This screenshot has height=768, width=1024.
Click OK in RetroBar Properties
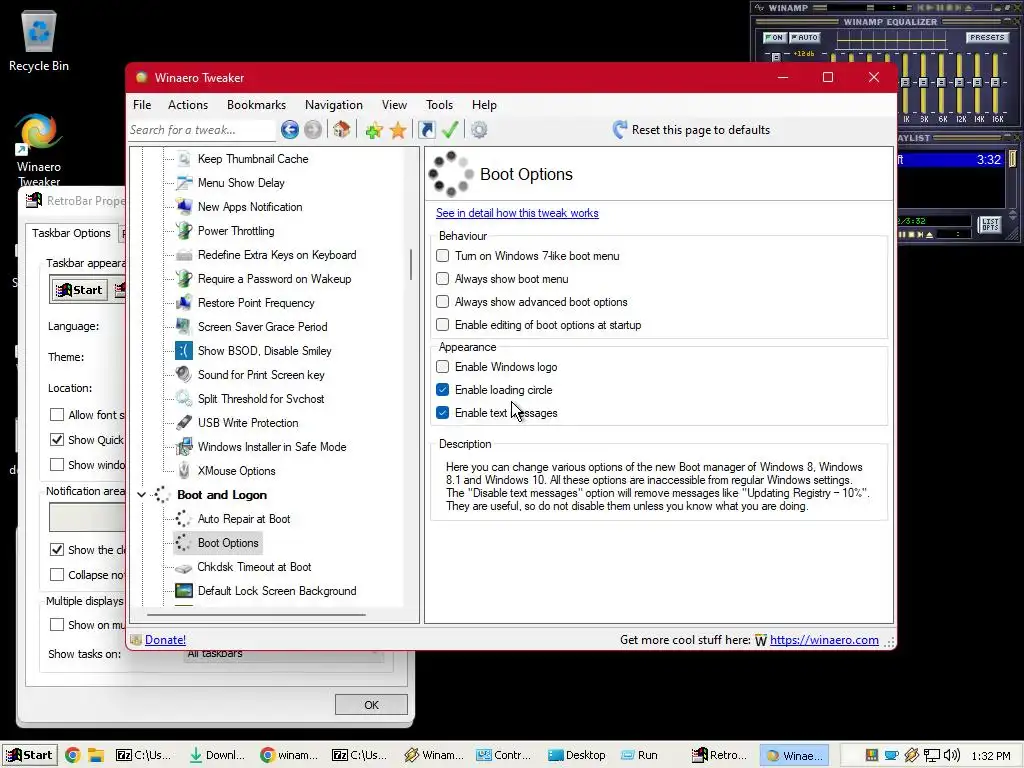coord(371,705)
